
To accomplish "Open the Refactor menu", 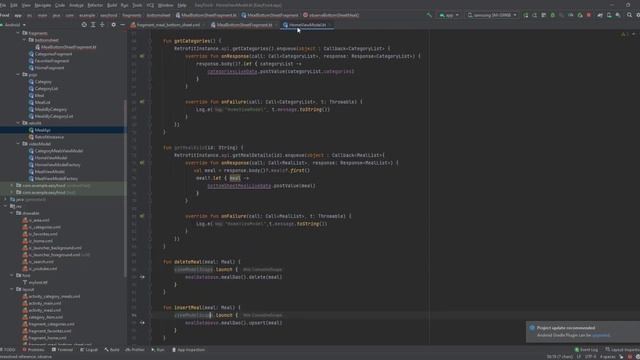I will click(x=95, y=5).
